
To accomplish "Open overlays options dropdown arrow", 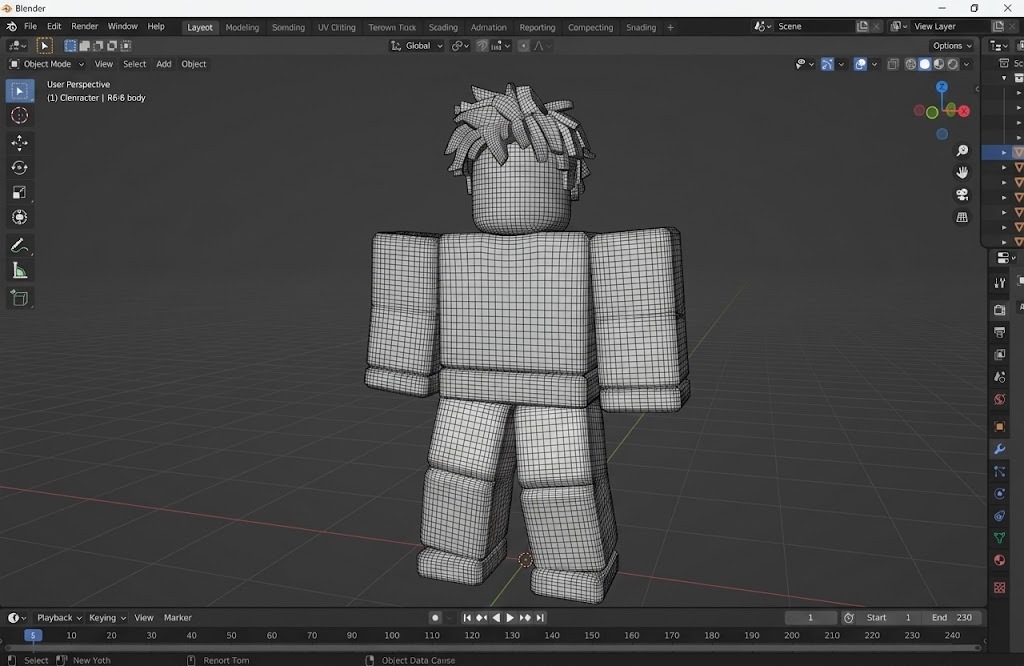I will click(x=874, y=64).
